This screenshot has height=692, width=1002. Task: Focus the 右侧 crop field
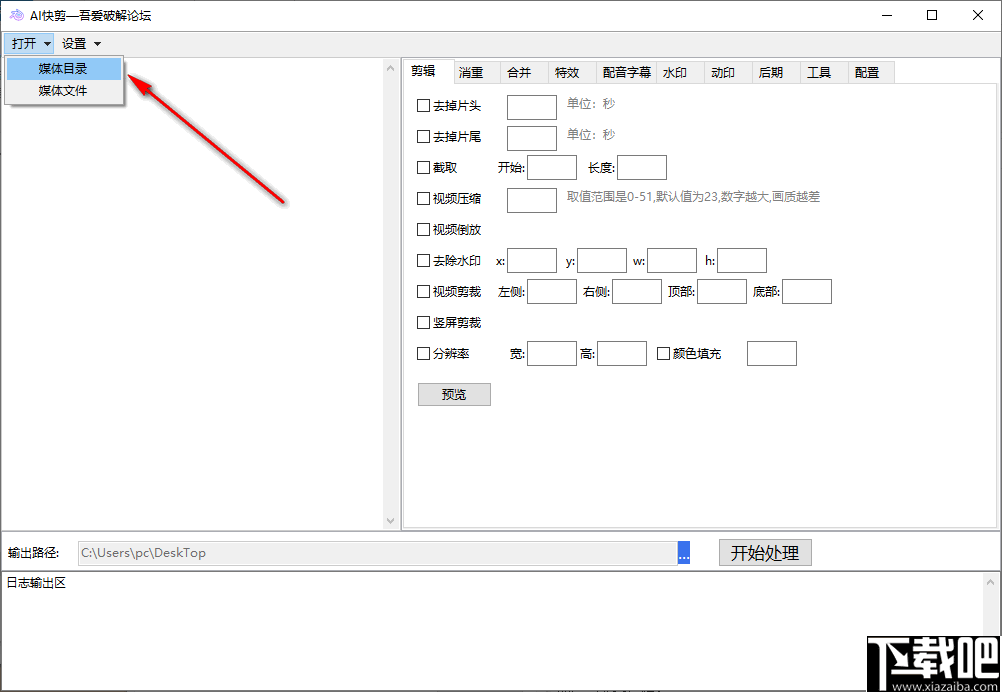[636, 291]
